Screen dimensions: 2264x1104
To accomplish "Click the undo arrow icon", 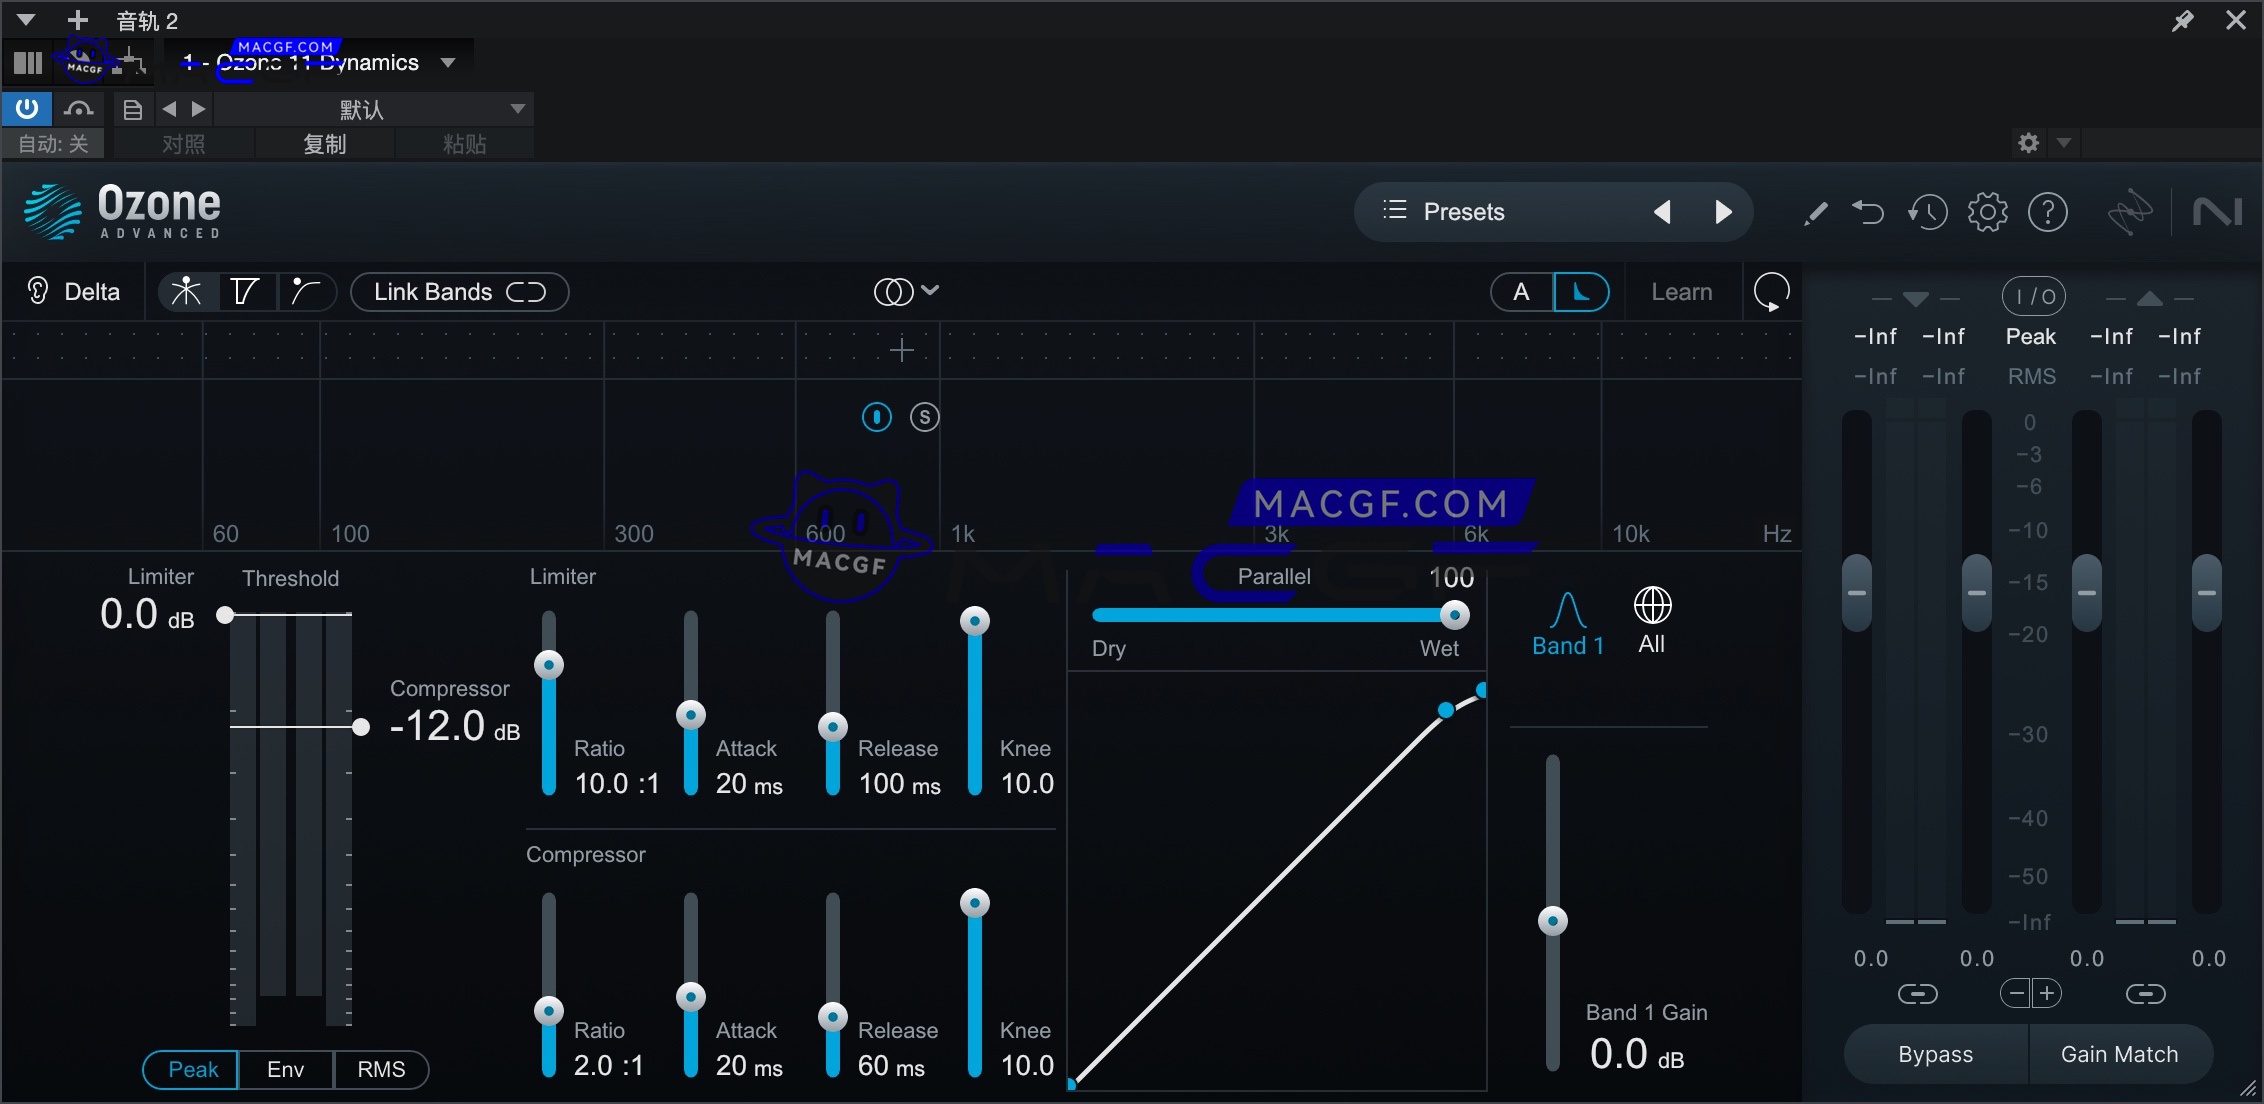I will pyautogui.click(x=1868, y=212).
